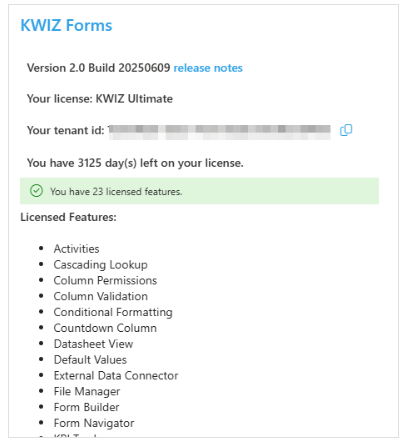The height and width of the screenshot is (442, 420).
Task: Select the Form Navigator feature
Action: tap(94, 423)
